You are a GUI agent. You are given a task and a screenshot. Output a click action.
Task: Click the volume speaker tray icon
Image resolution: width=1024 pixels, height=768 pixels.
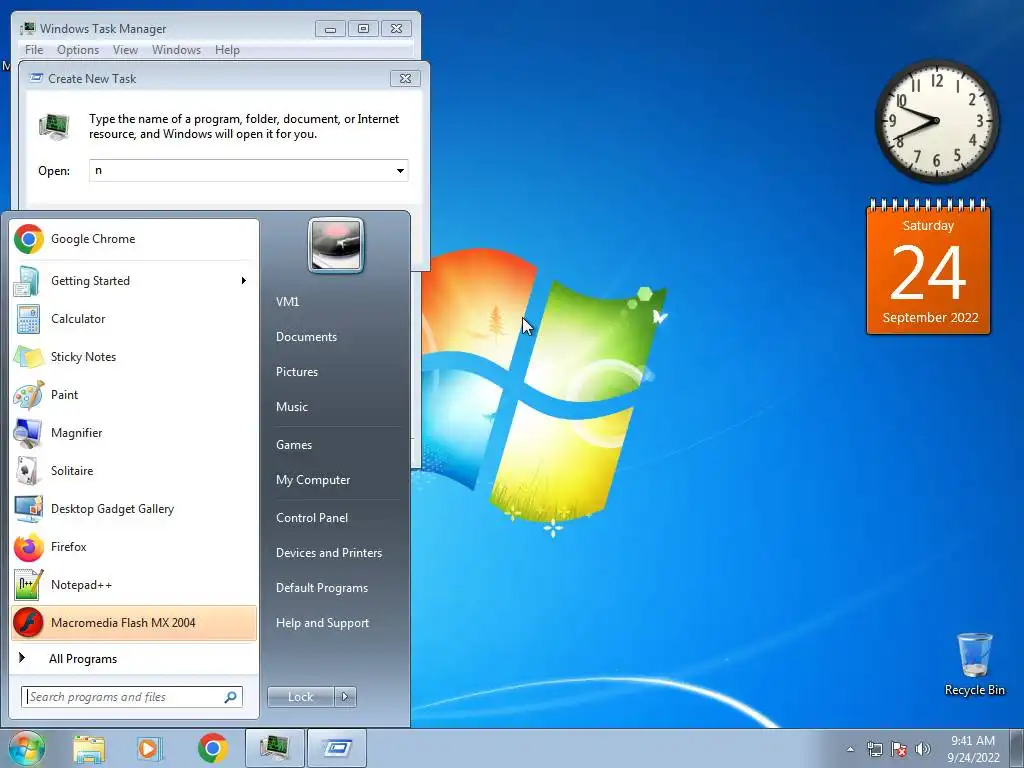pos(923,749)
